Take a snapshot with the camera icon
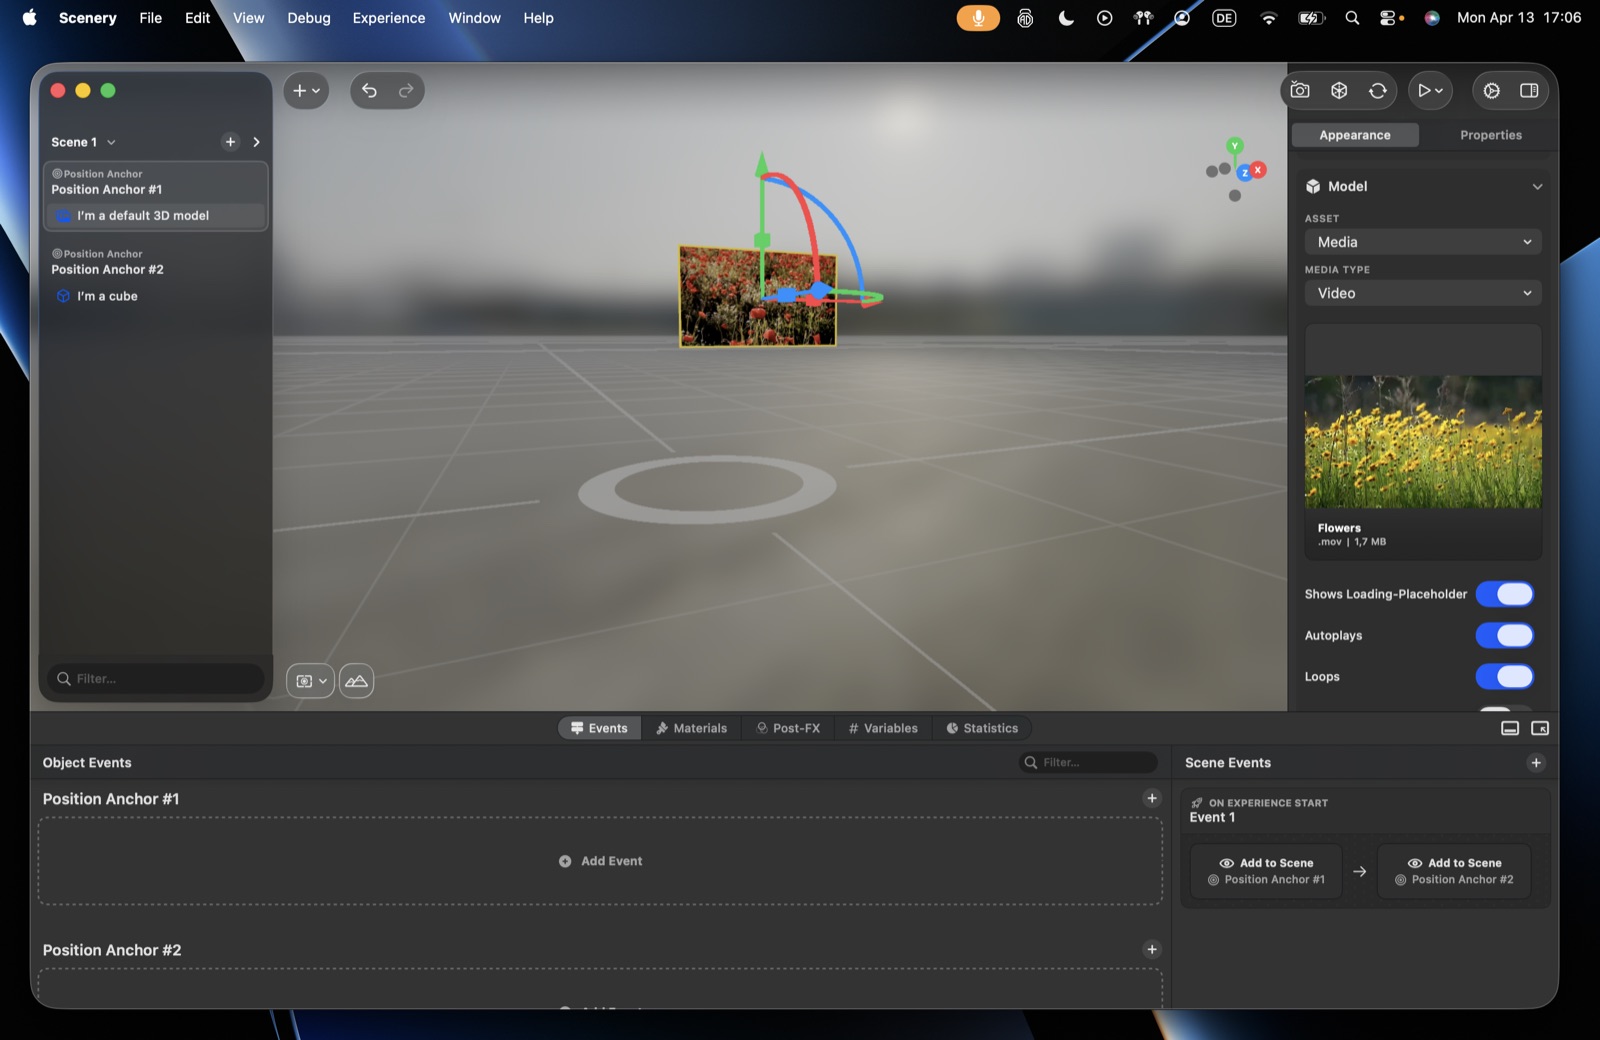This screenshot has width=1600, height=1040. 1300,91
